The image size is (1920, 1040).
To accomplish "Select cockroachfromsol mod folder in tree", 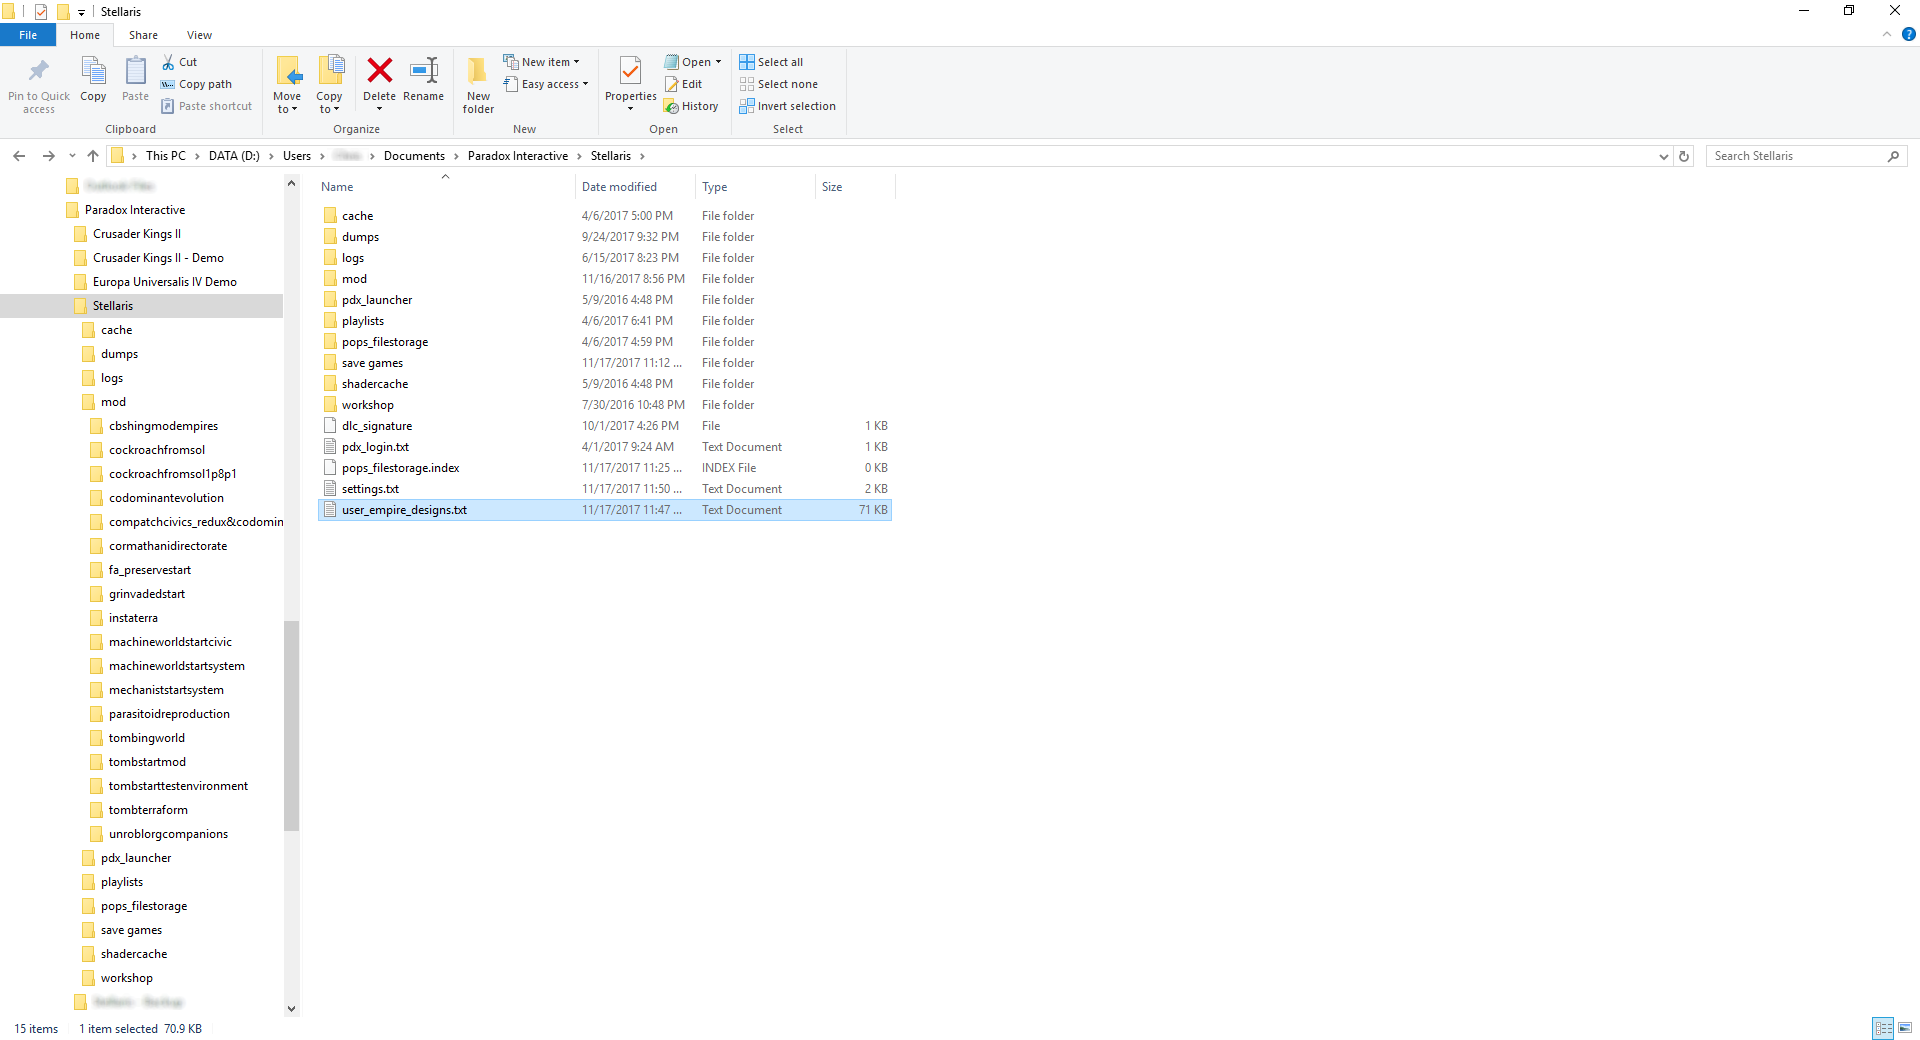I will tap(157, 450).
